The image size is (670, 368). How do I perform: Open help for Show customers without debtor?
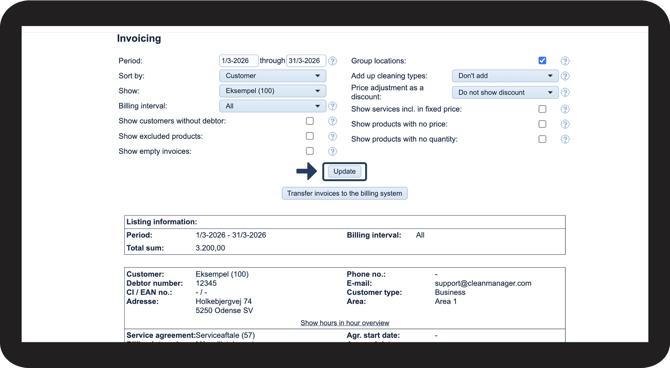pos(332,121)
